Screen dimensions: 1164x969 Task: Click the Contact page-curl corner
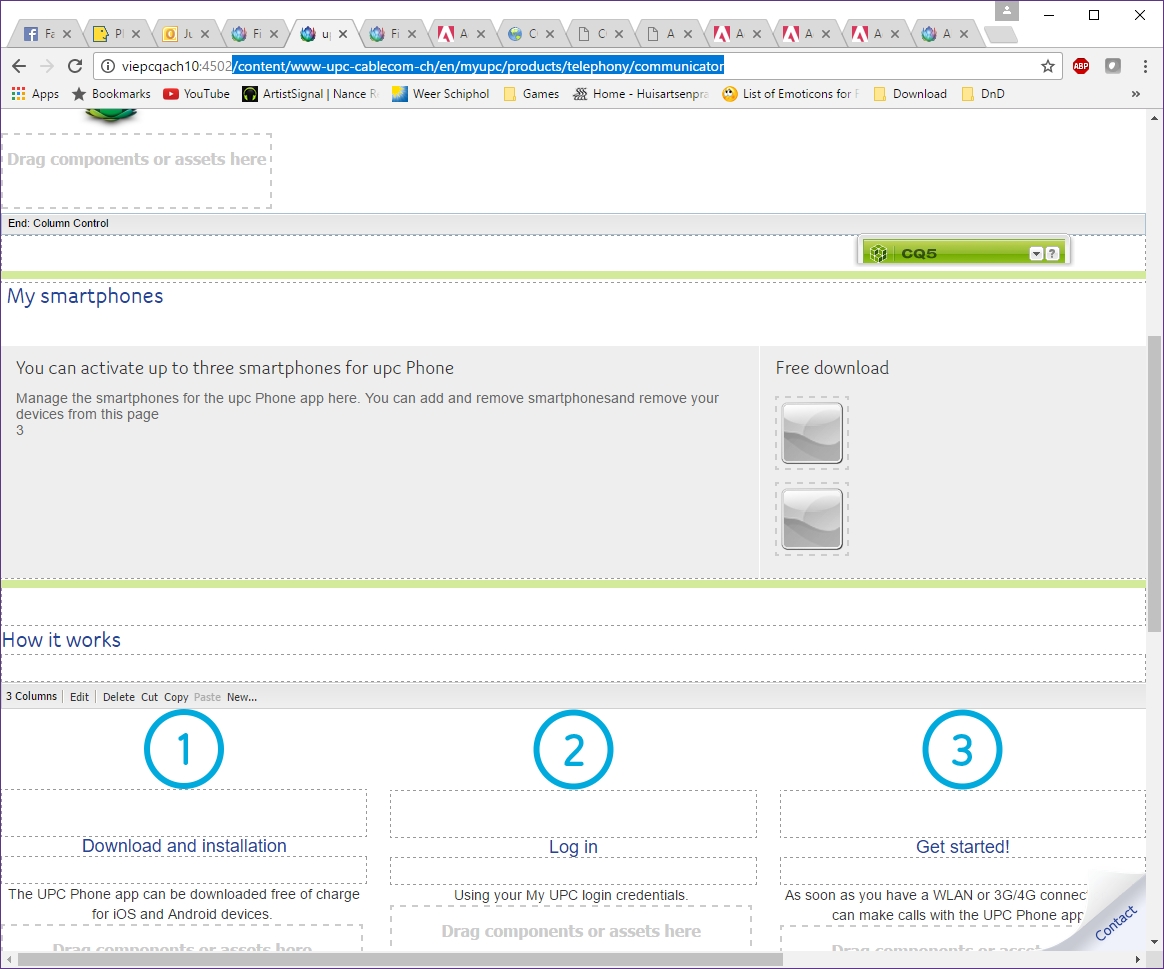(1115, 923)
